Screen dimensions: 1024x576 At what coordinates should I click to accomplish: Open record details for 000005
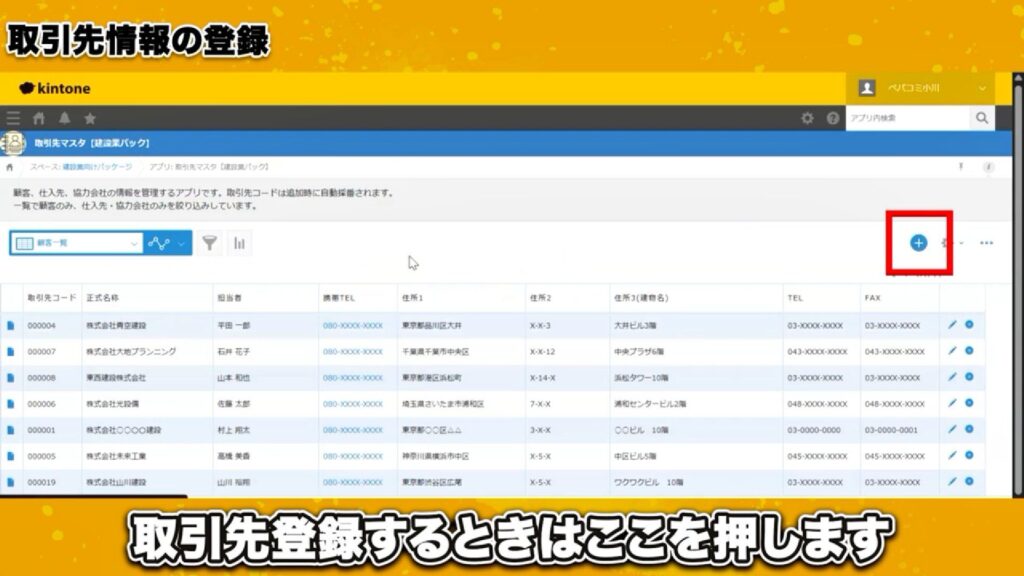[10, 456]
